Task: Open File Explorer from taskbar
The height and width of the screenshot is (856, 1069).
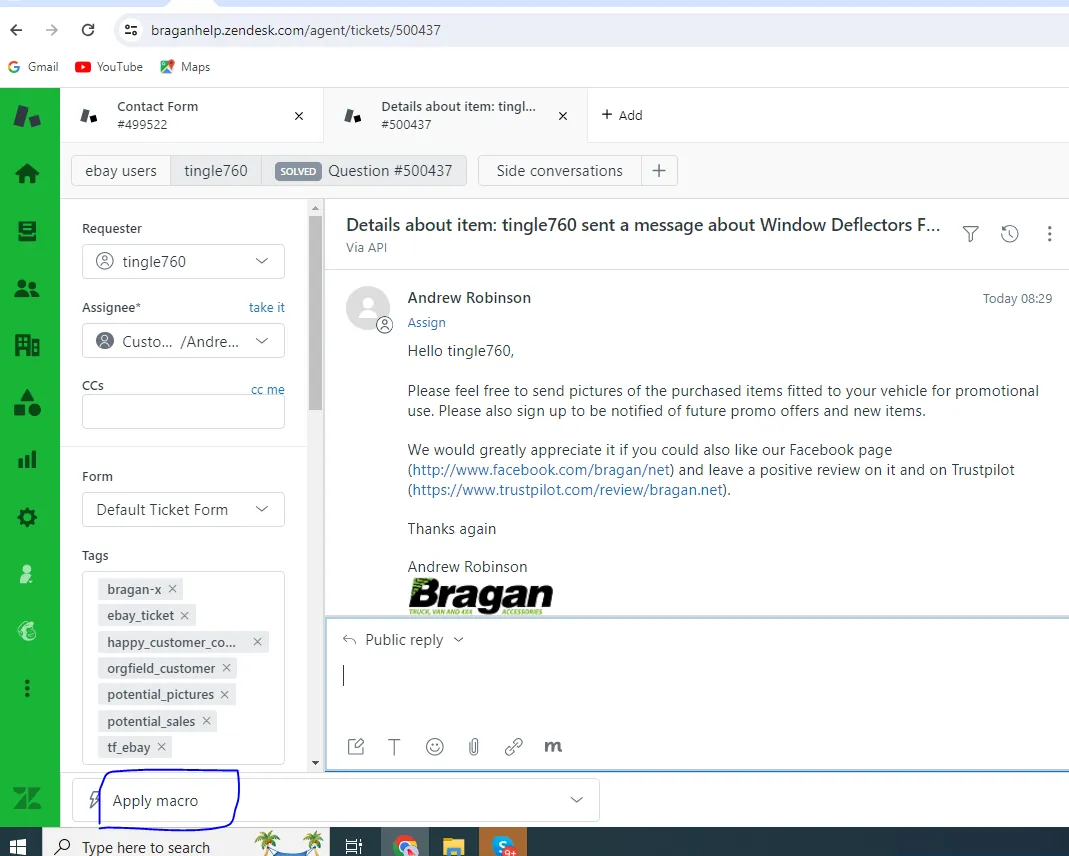Action: pos(453,846)
